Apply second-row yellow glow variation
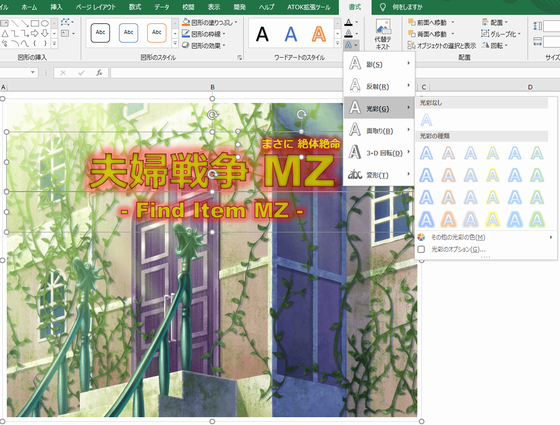This screenshot has height=425, width=560. [492, 175]
